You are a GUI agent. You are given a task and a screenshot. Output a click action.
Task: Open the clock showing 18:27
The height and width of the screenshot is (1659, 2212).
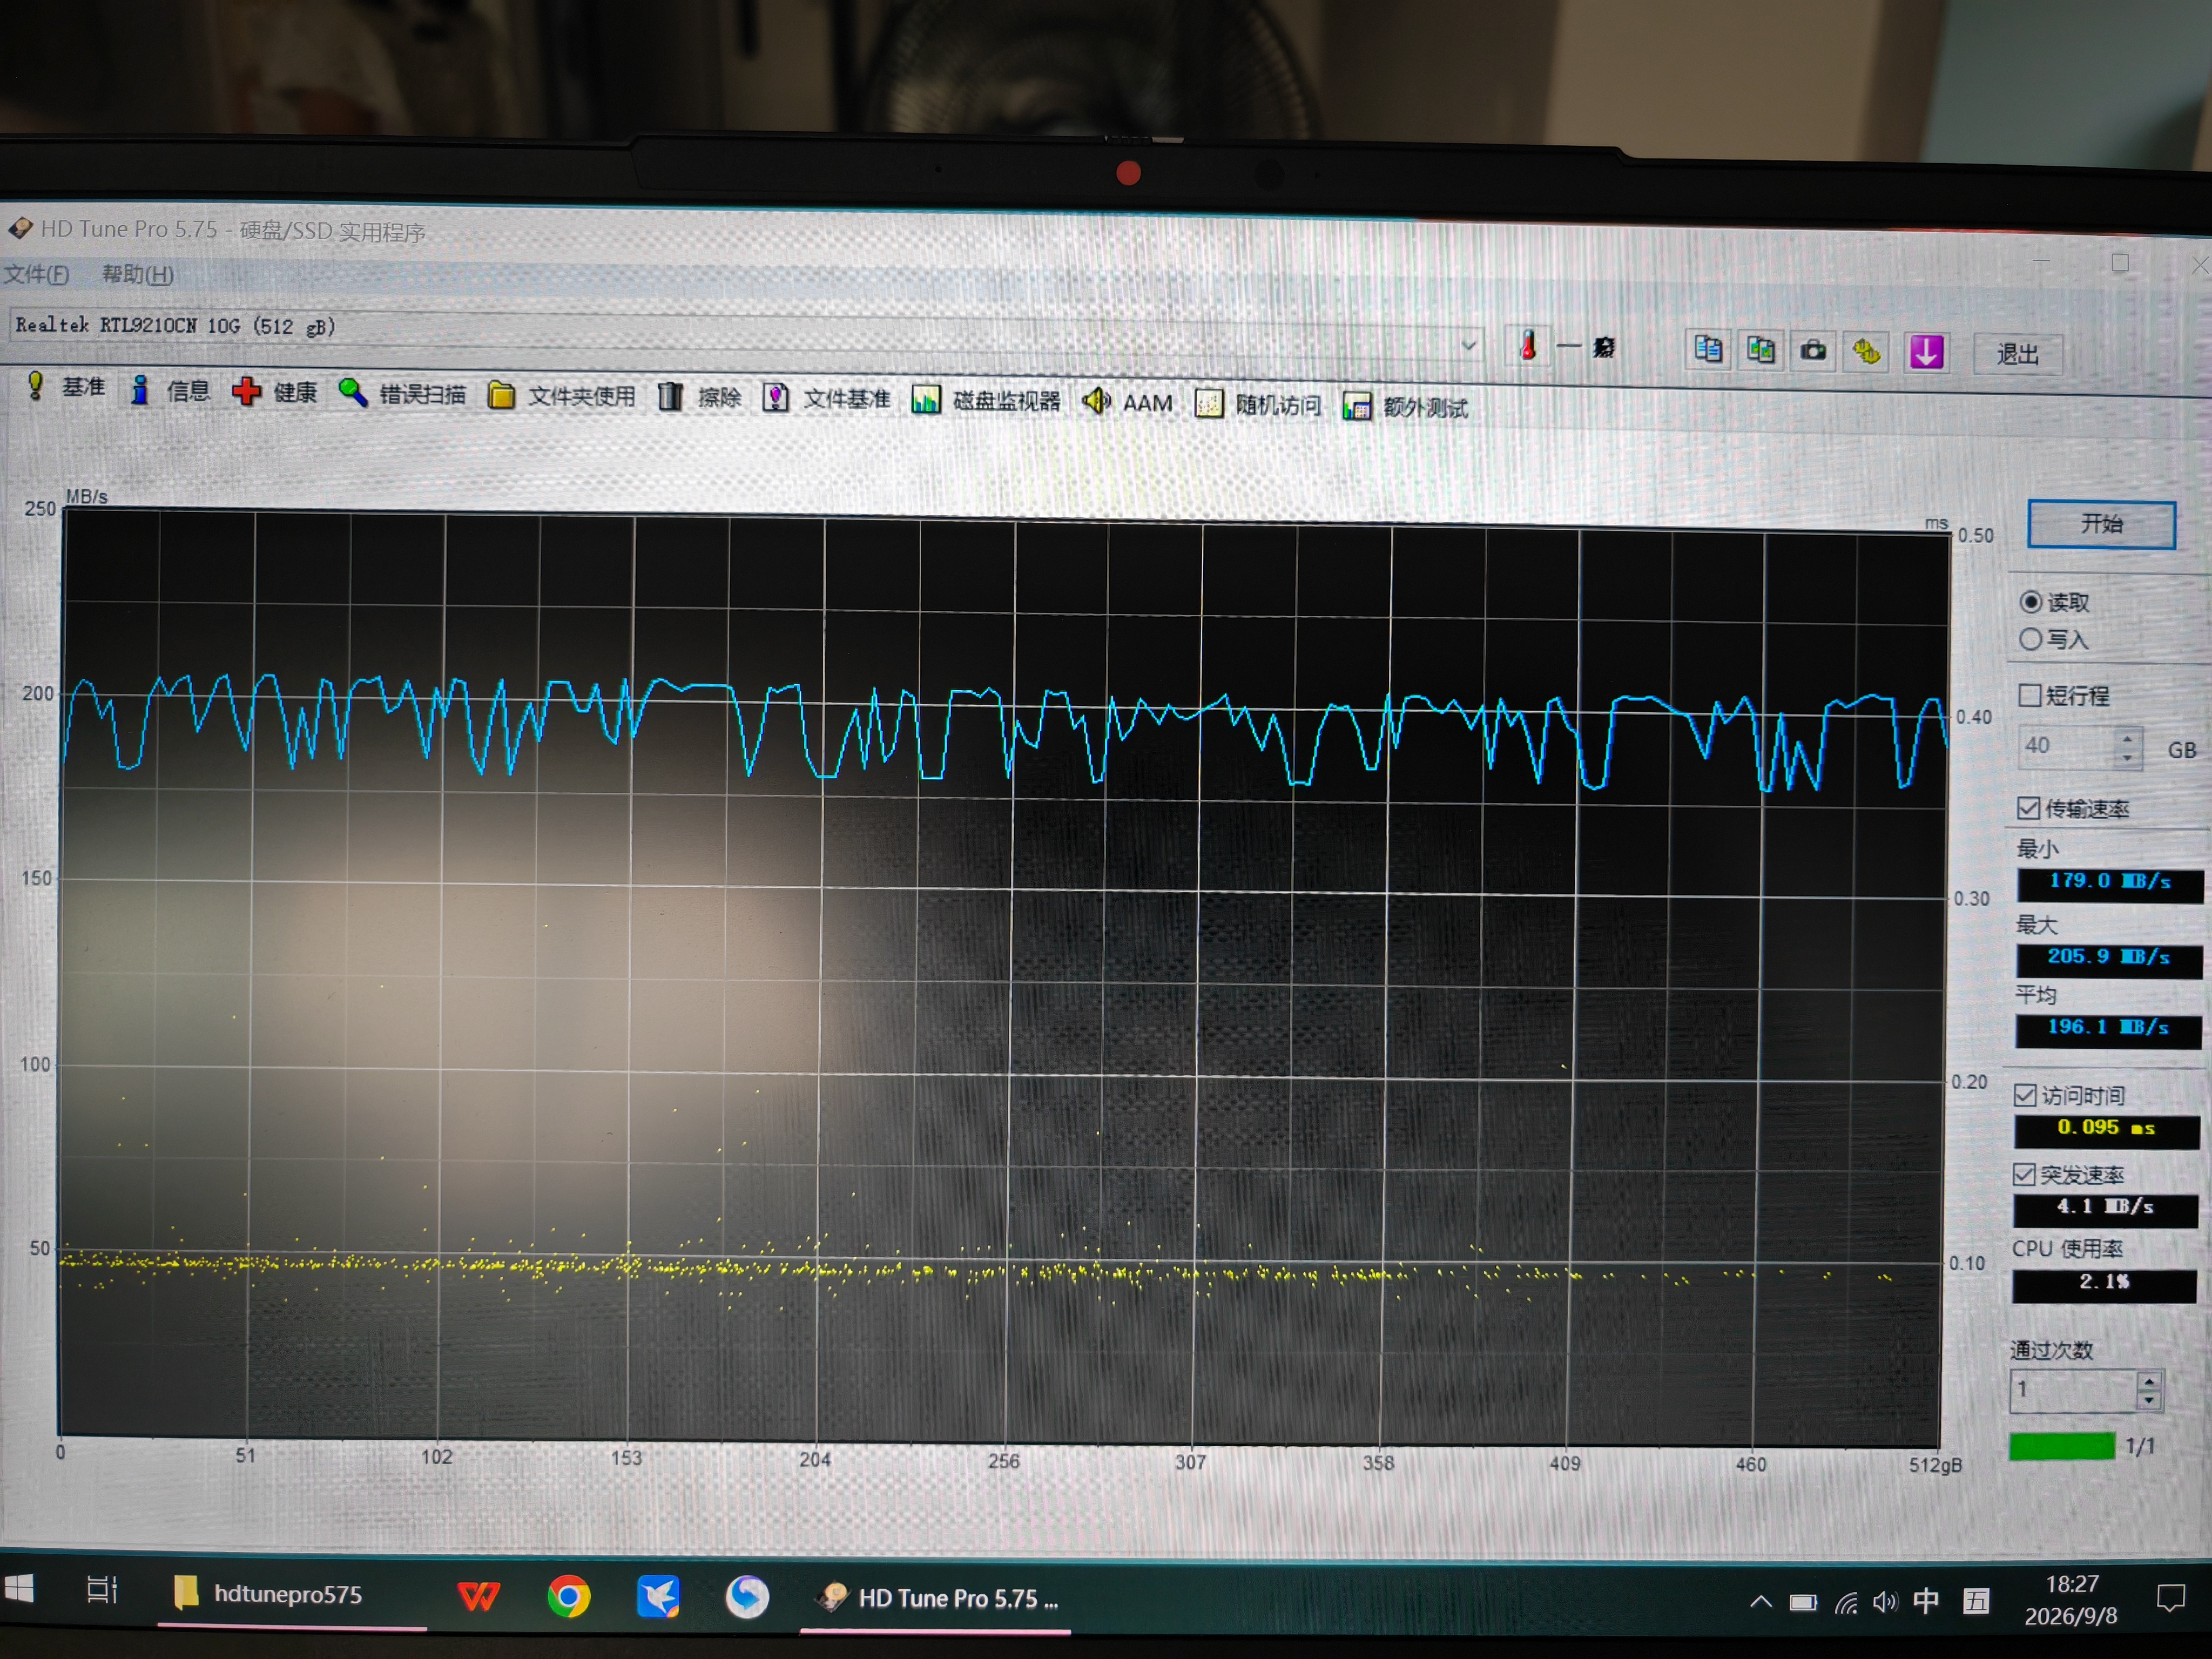coord(2071,1600)
